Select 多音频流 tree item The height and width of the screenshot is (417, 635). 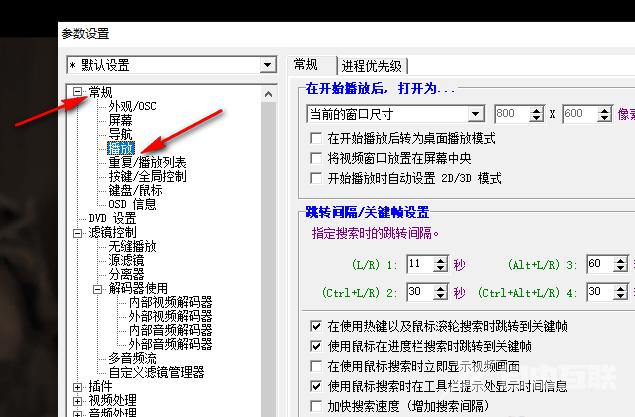click(132, 358)
